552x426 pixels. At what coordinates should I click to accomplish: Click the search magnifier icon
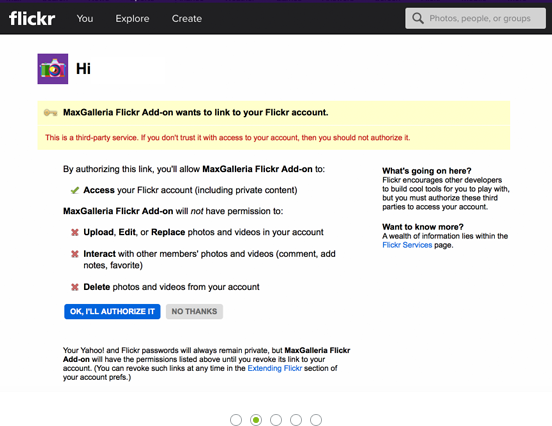pyautogui.click(x=418, y=18)
